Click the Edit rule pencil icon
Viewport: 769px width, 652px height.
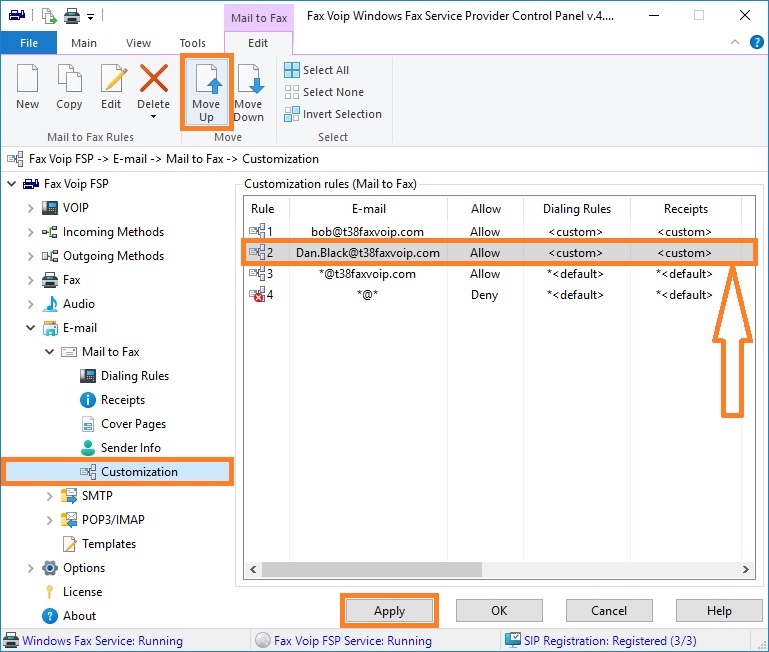pos(112,78)
